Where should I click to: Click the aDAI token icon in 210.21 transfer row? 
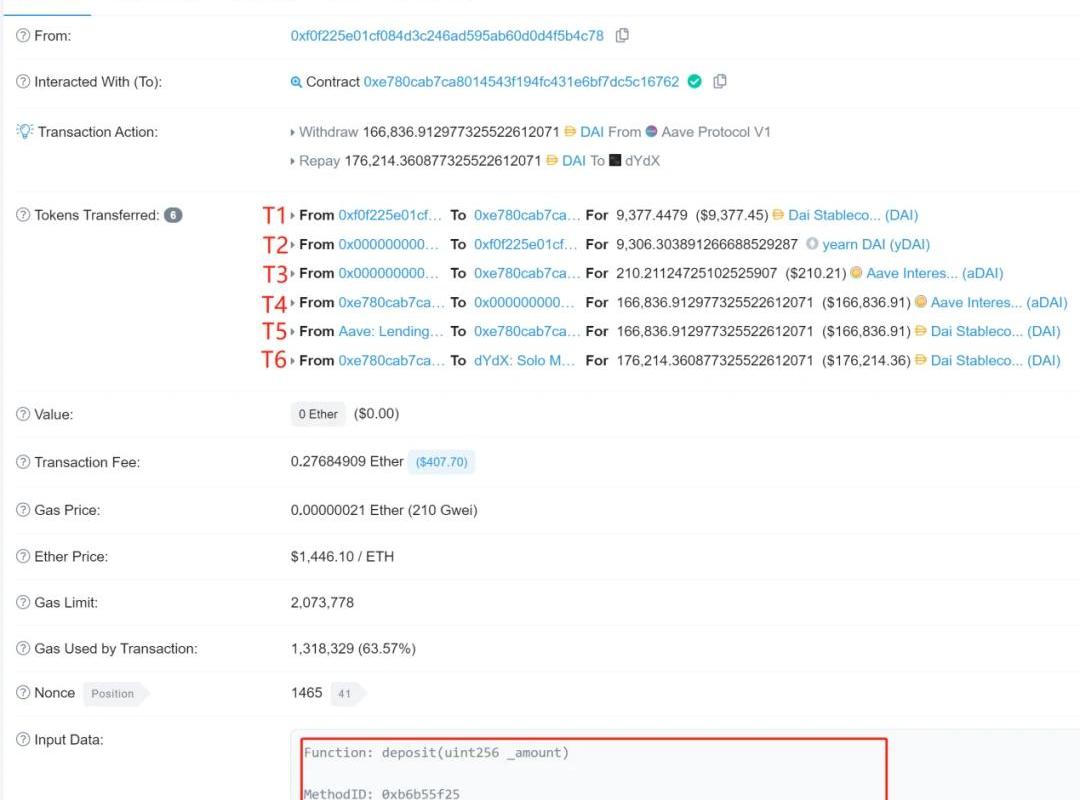coord(855,272)
